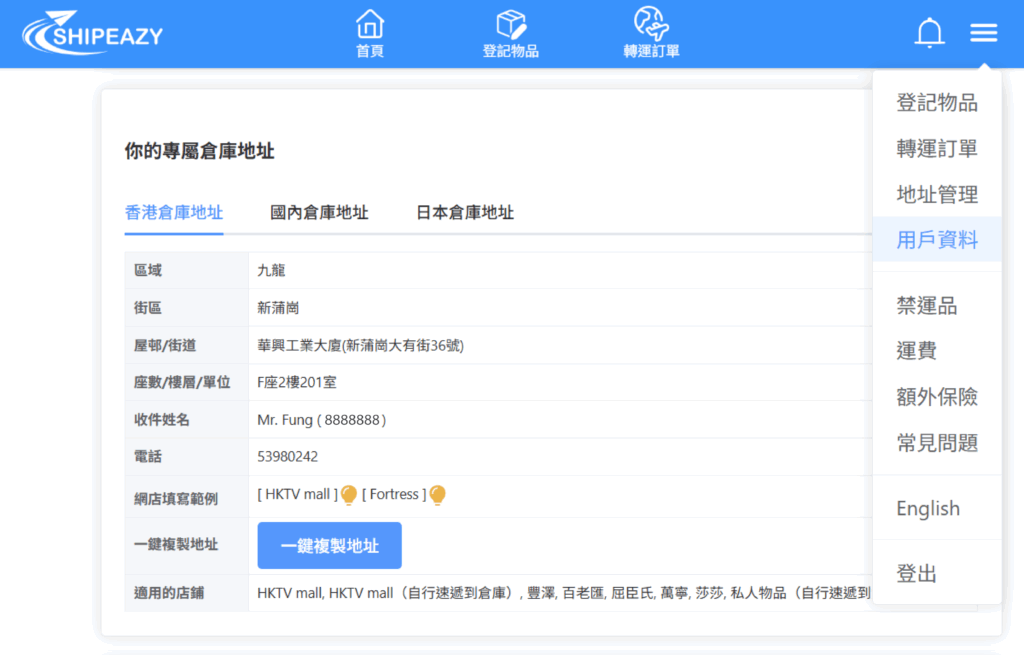
Task: Open the 轉運訂單 globe icon
Action: [651, 24]
